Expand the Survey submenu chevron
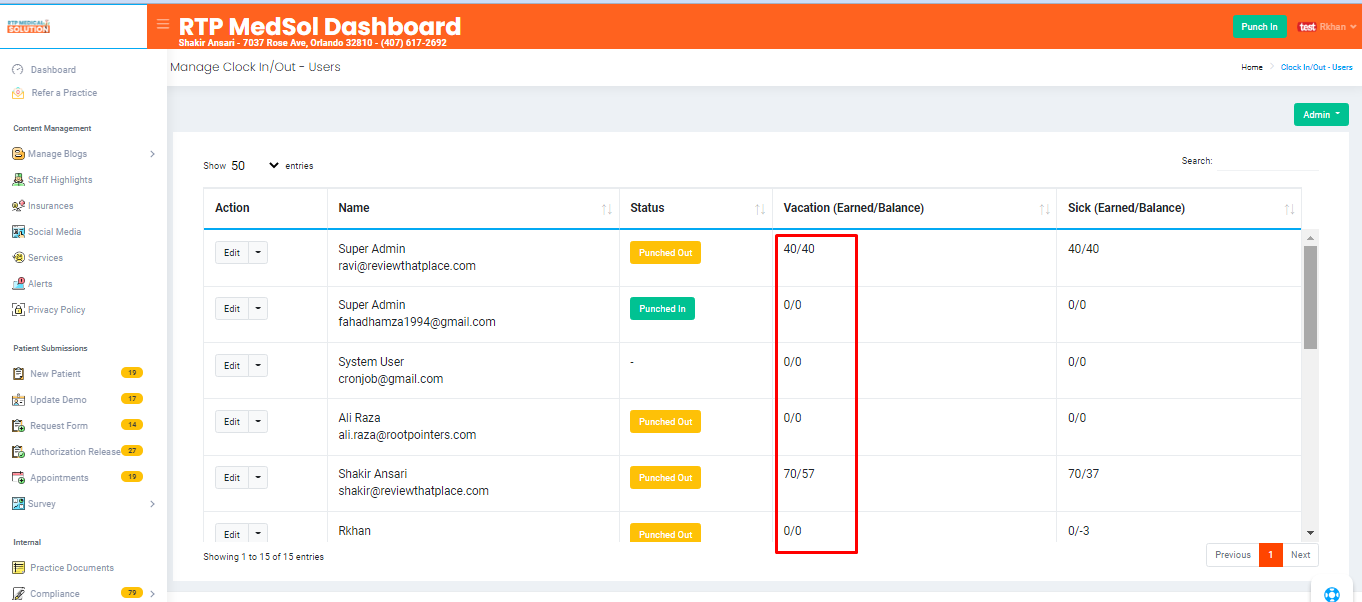Image resolution: width=1362 pixels, height=602 pixels. [152, 504]
